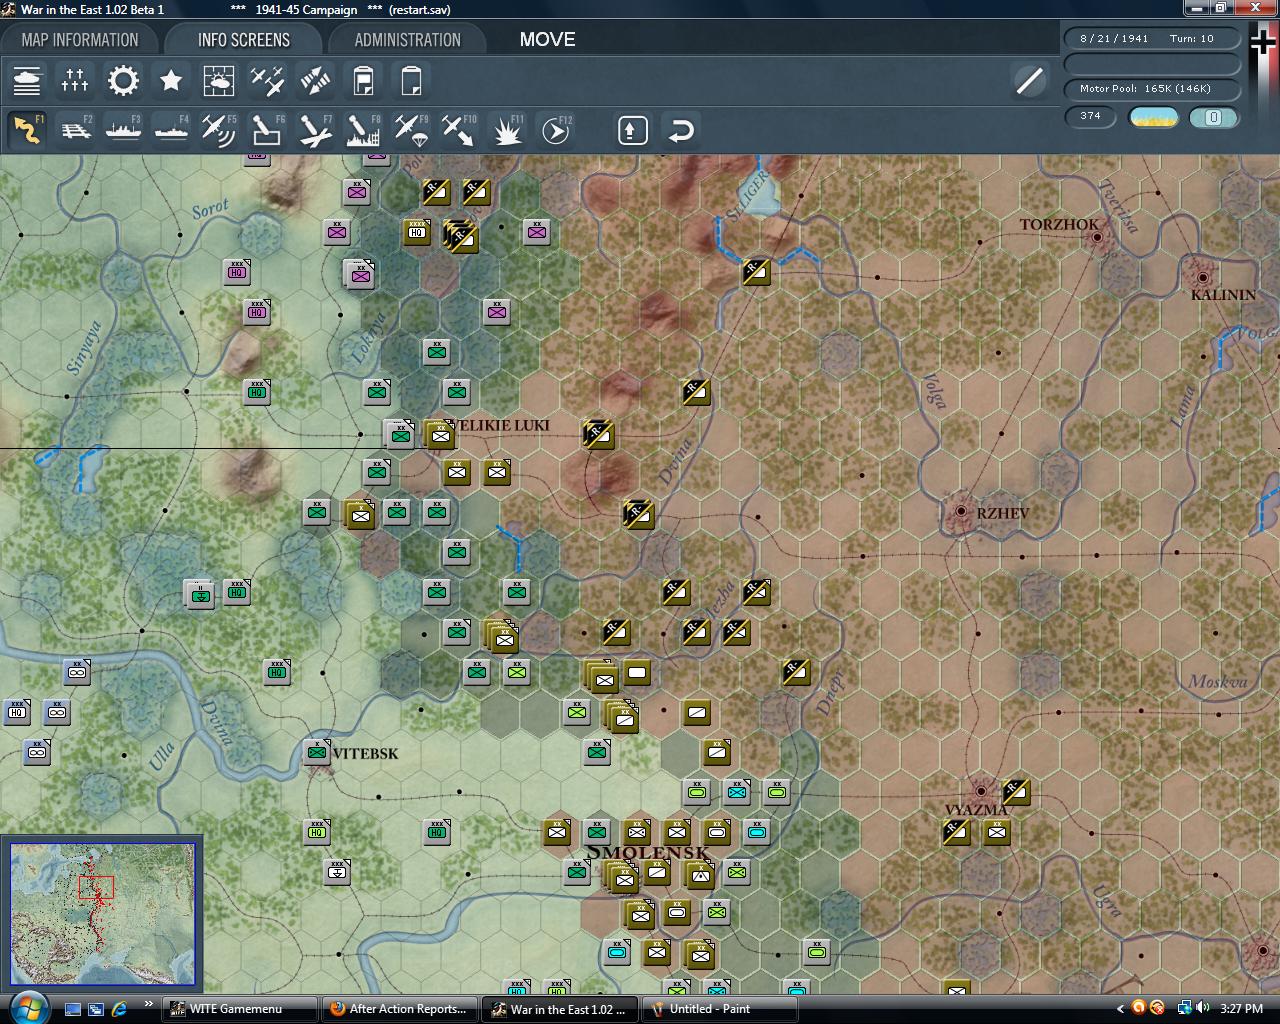
Task: Click the German cross flag emblem
Action: click(1264, 42)
